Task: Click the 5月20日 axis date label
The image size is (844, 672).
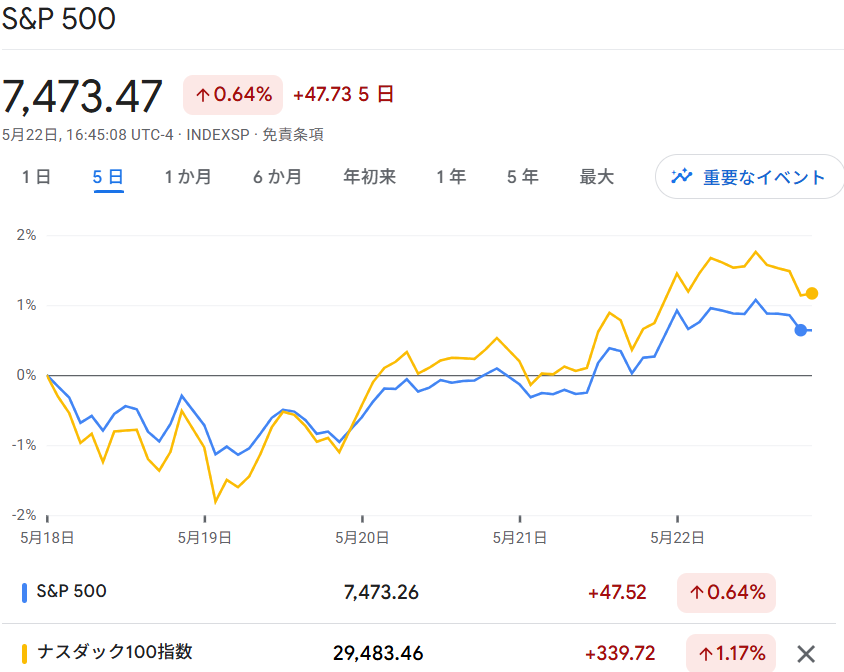Action: click(x=362, y=537)
